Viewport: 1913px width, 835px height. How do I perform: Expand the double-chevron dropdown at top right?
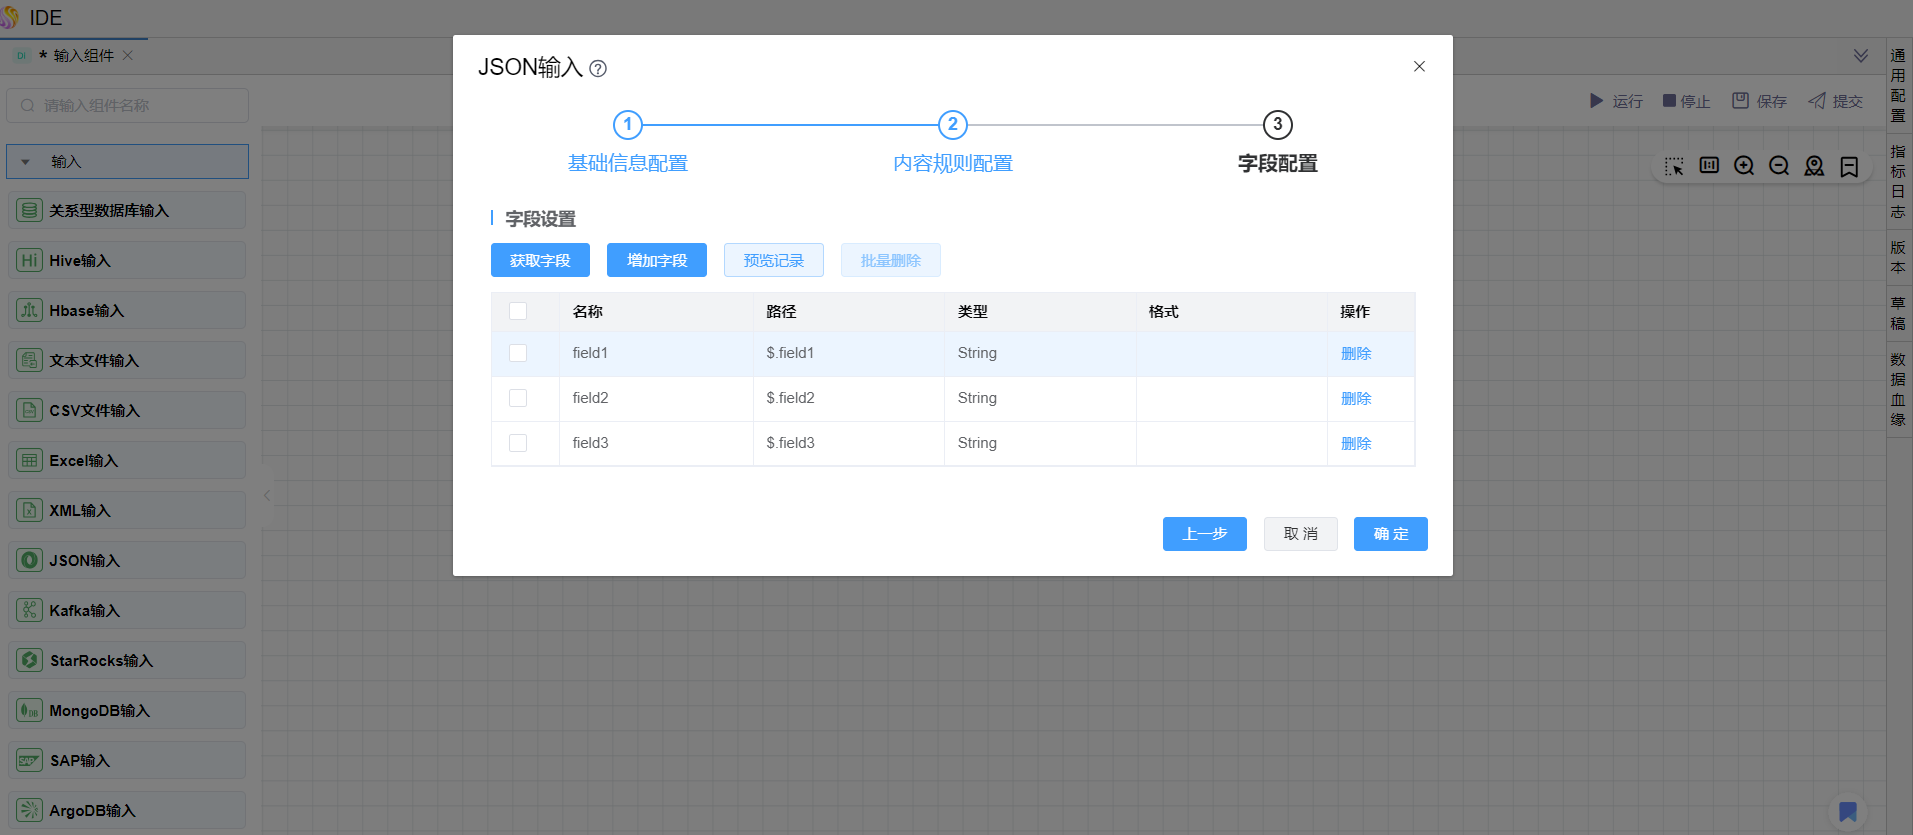pyautogui.click(x=1860, y=56)
